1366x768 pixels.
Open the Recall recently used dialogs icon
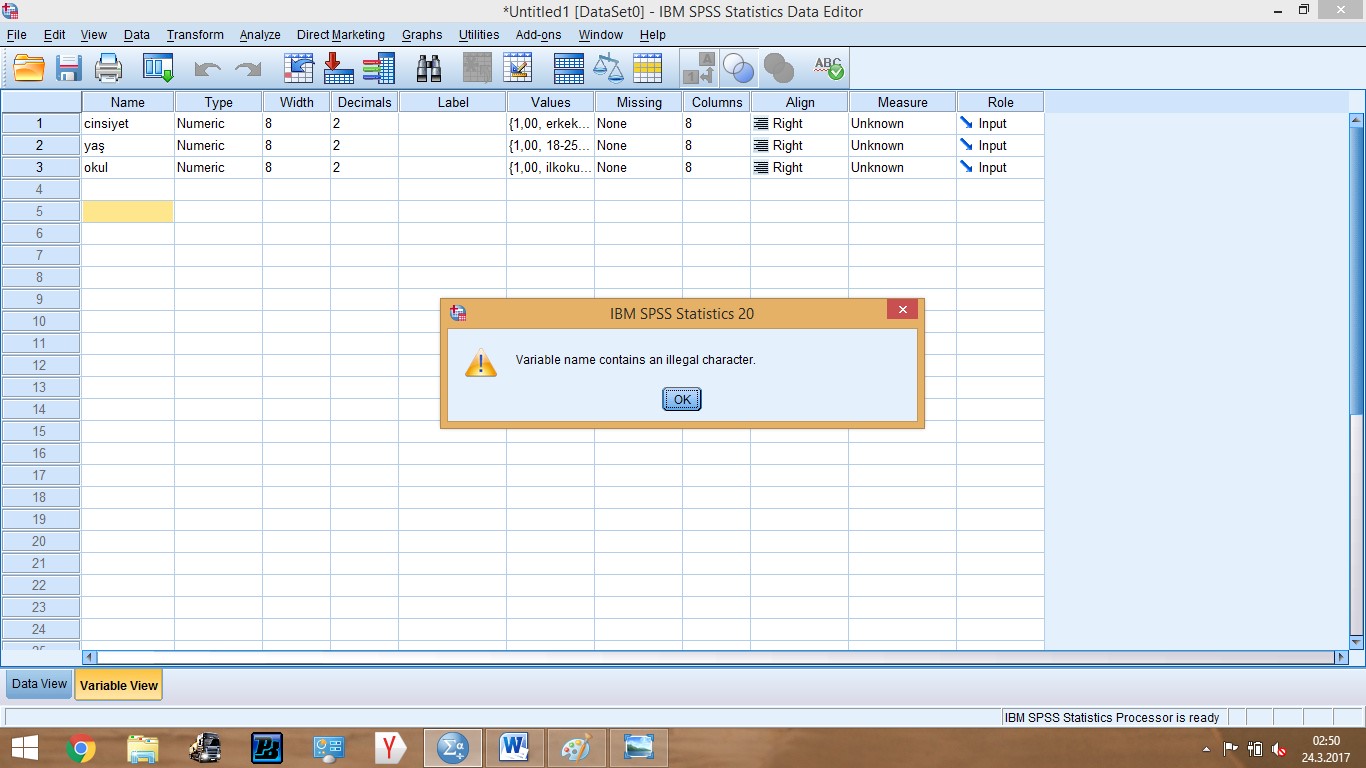click(x=158, y=68)
